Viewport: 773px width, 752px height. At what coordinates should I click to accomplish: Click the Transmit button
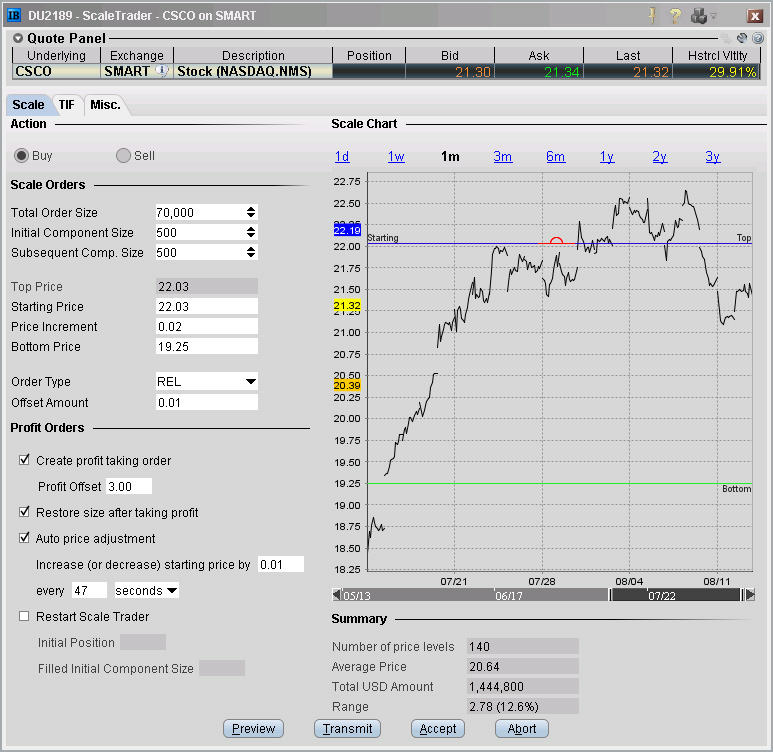[348, 728]
